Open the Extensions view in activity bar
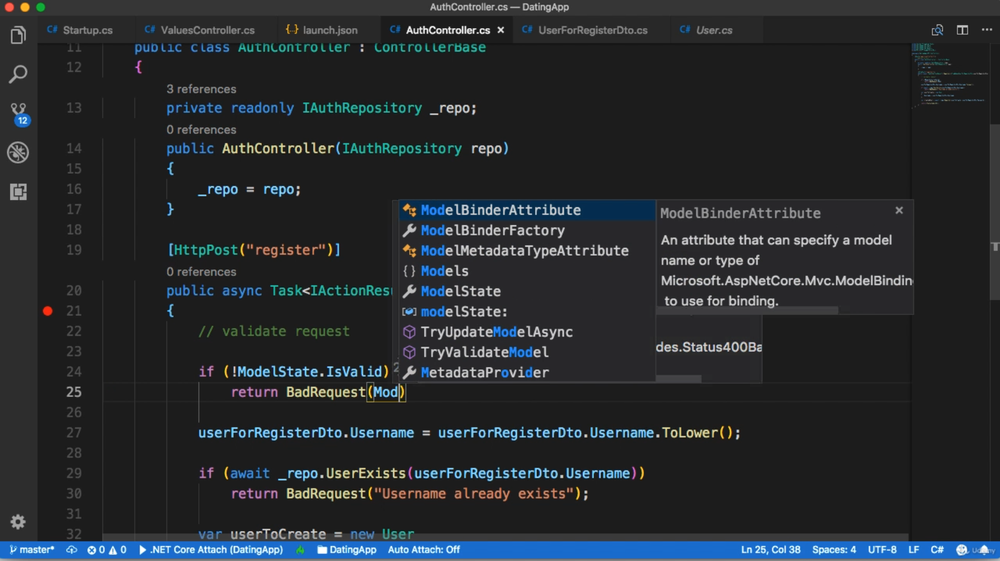This screenshot has height=561, width=1000. [18, 191]
